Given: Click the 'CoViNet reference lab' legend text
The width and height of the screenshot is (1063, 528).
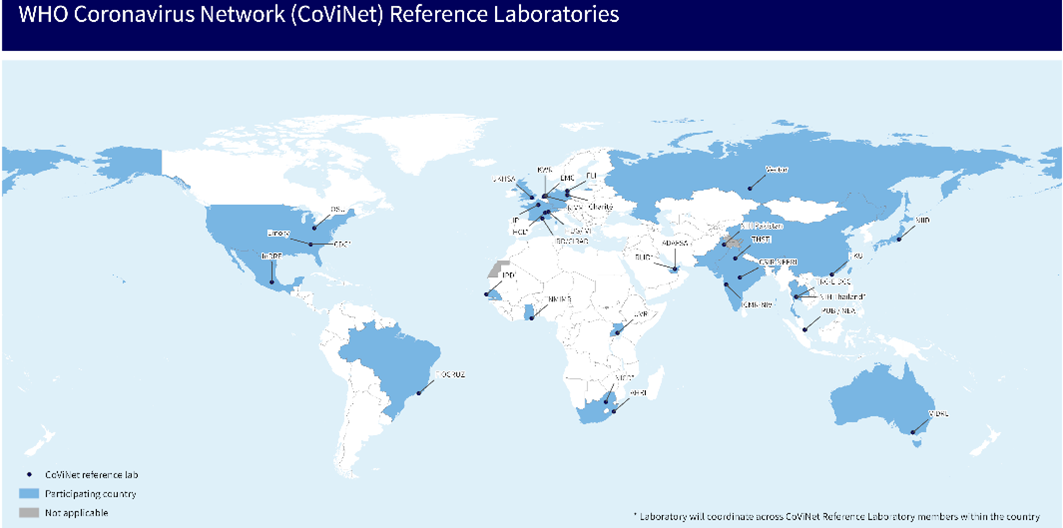Looking at the screenshot, I should tap(90, 474).
